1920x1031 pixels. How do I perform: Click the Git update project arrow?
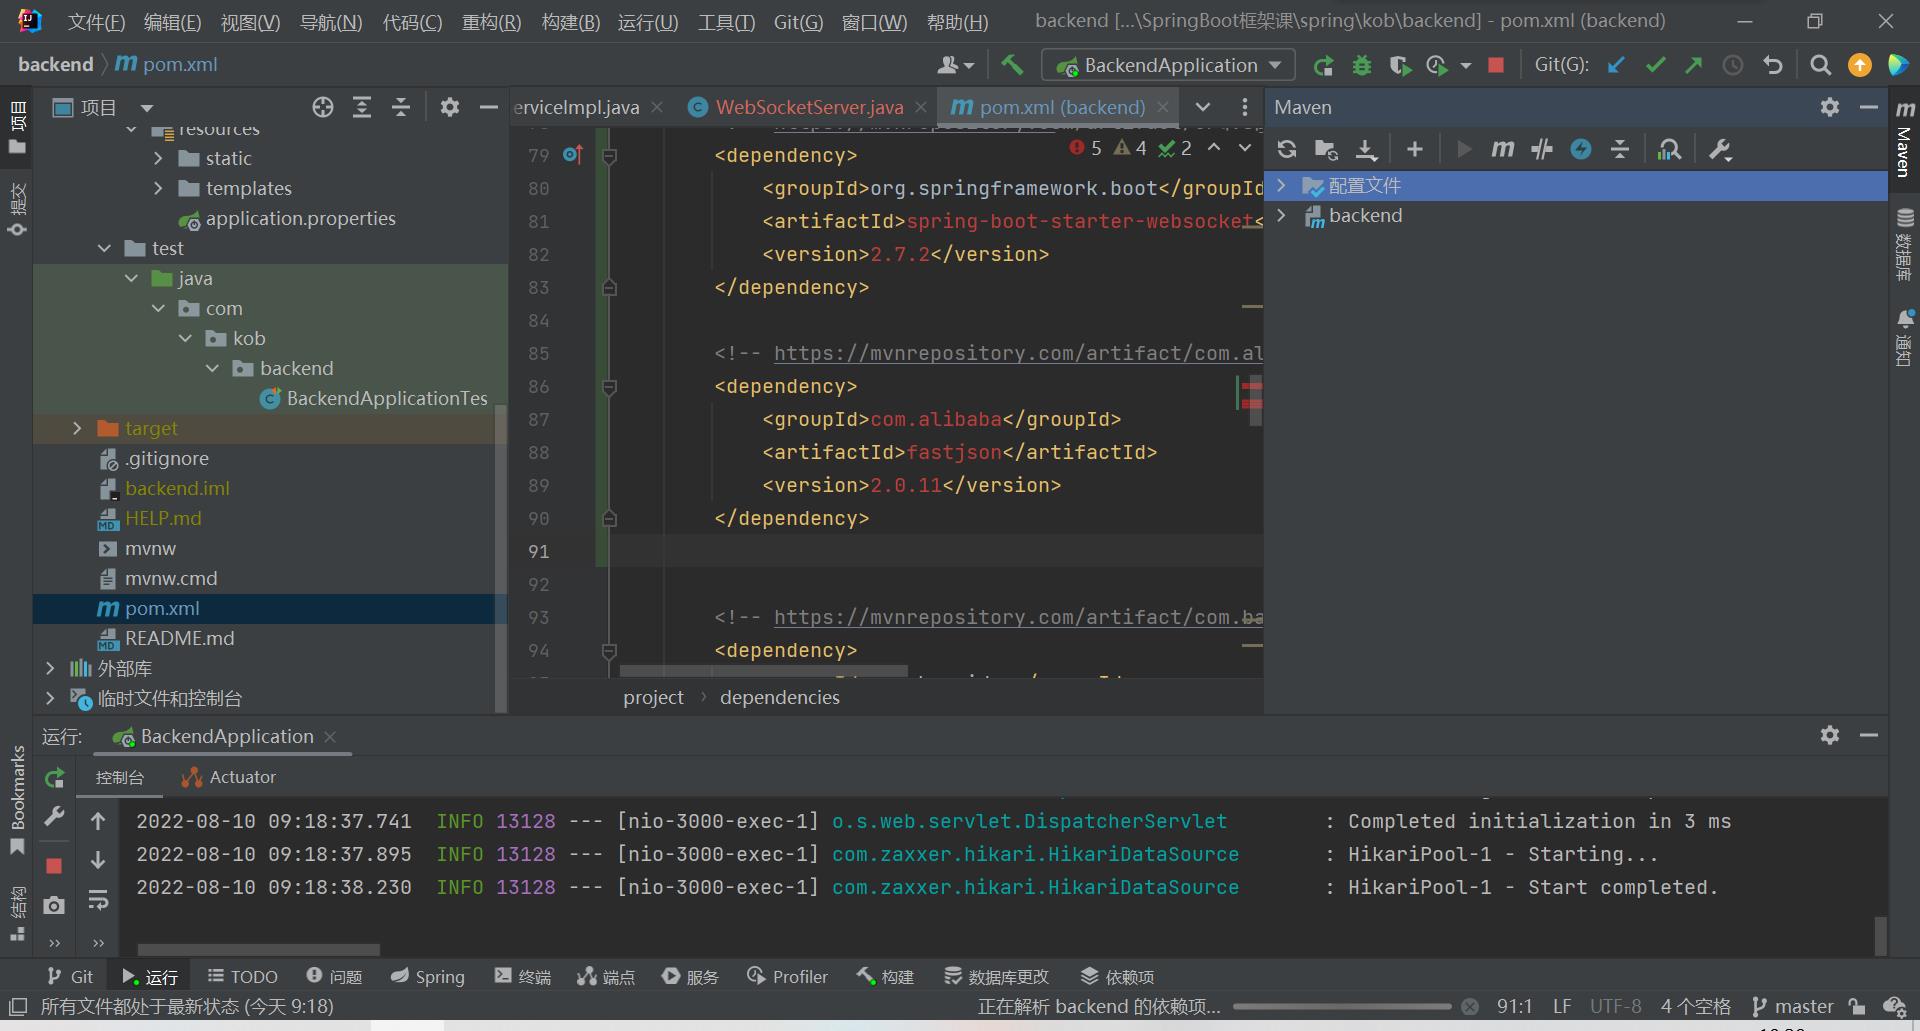coord(1616,65)
